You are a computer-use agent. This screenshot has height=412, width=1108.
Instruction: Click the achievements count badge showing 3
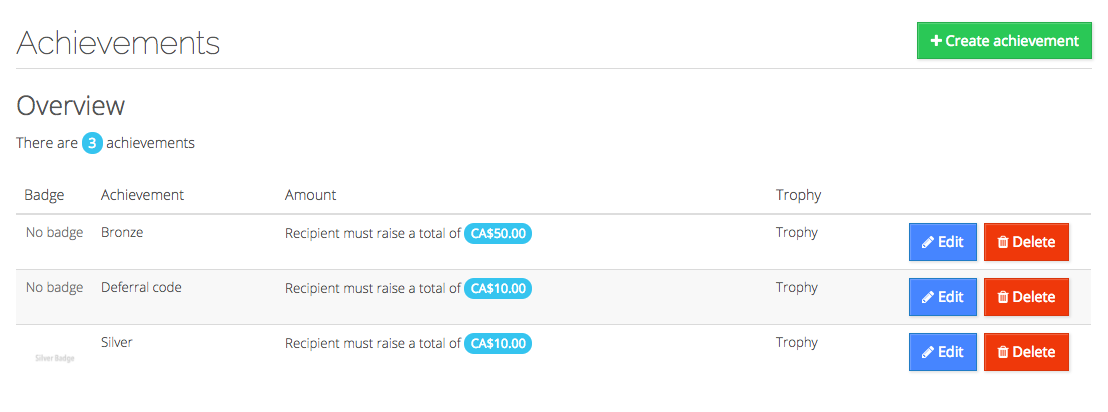[x=92, y=143]
